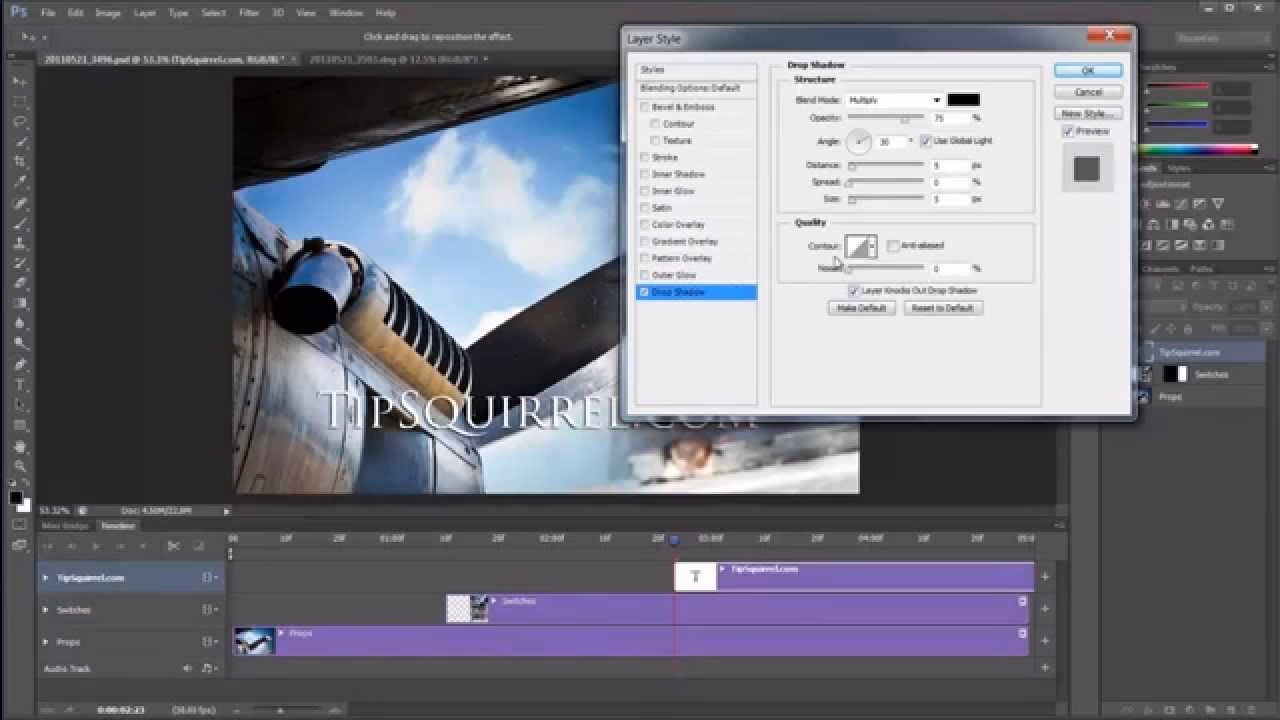
Task: Expand the TipSquirrel.com video track
Action: (x=44, y=577)
